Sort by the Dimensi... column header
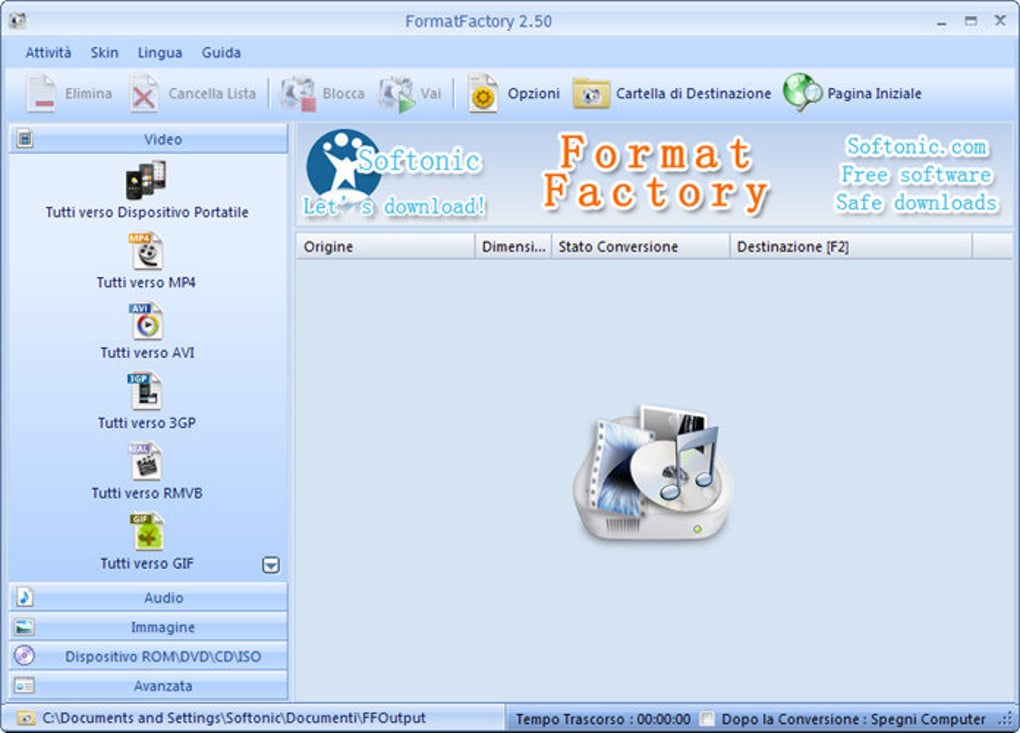The height and width of the screenshot is (733, 1020). tap(513, 247)
